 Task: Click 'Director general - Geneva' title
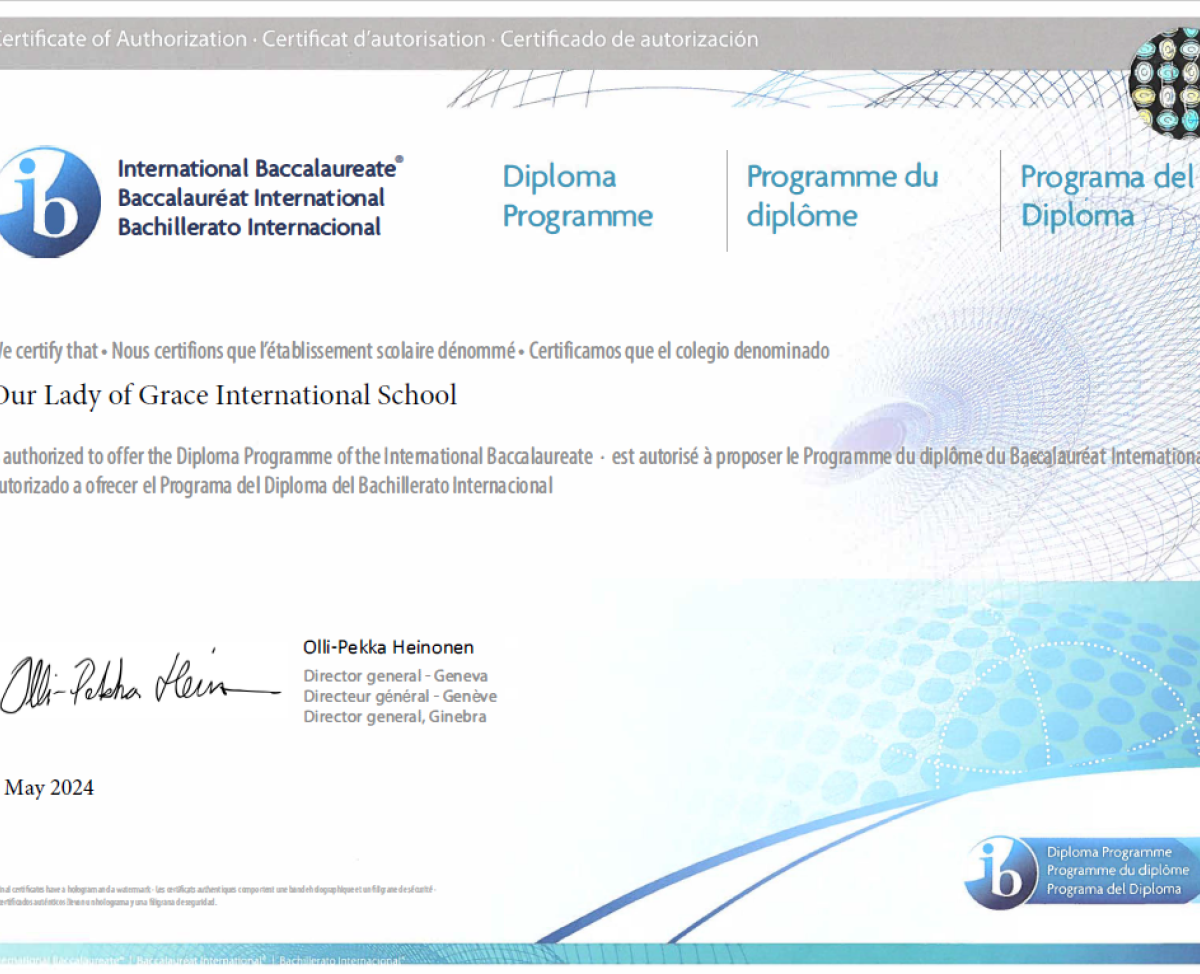coord(396,676)
